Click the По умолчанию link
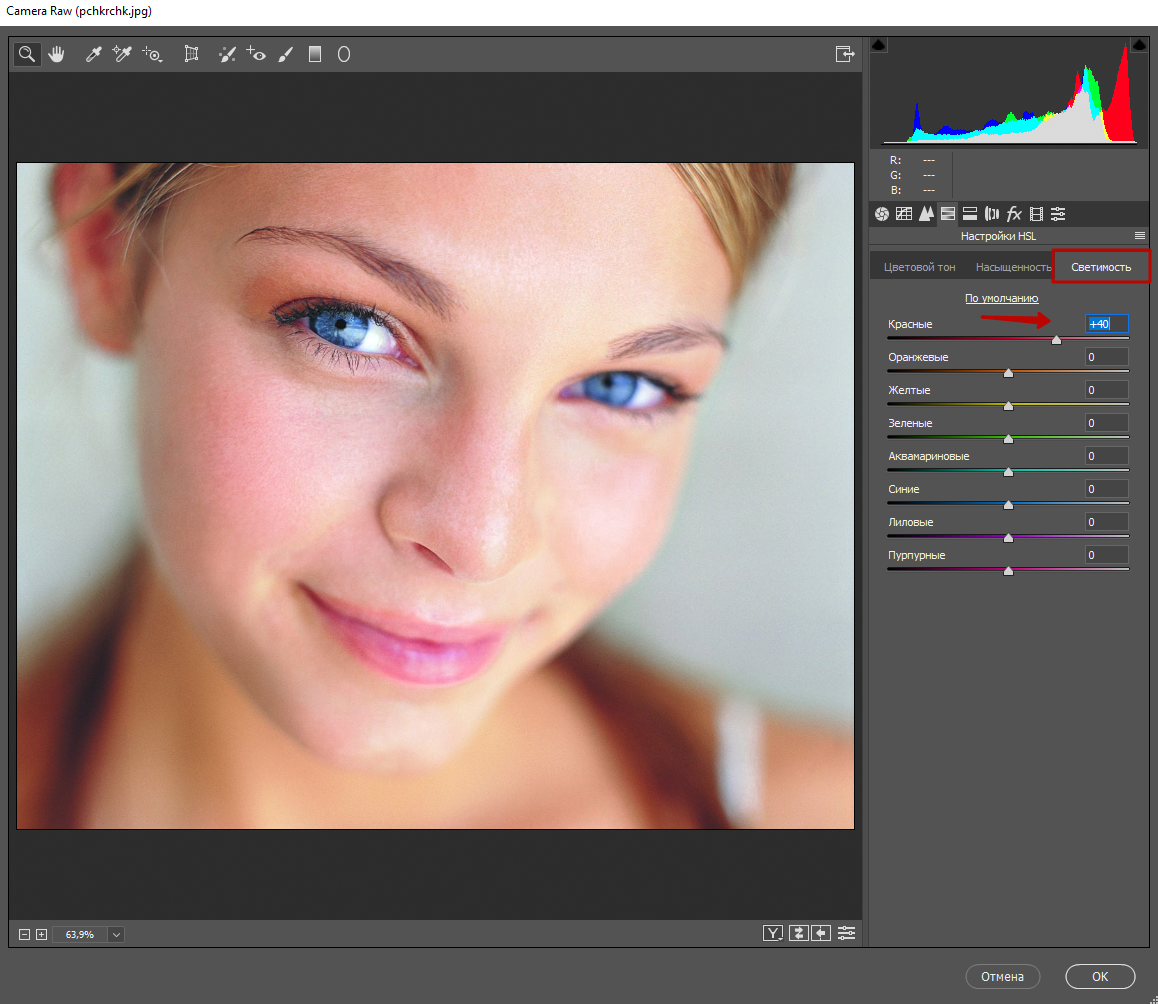The height and width of the screenshot is (1004, 1158). 1001,298
